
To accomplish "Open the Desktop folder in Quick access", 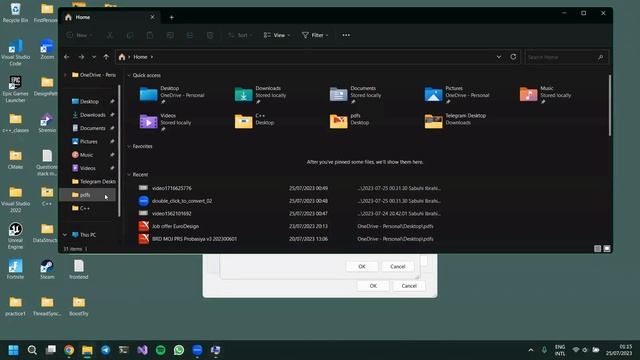I will click(173, 95).
